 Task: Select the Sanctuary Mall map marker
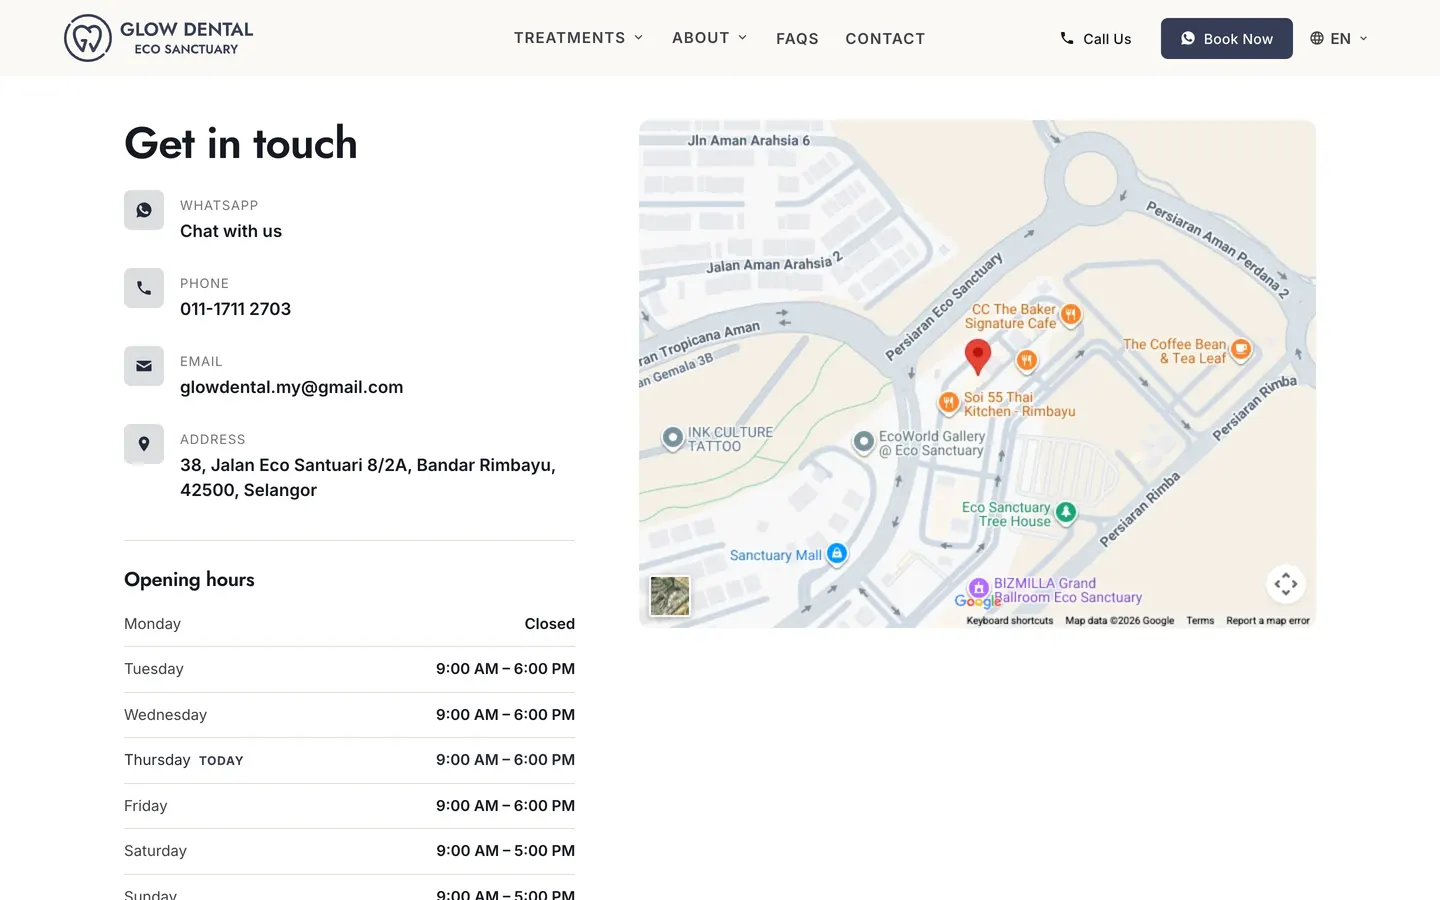(837, 553)
